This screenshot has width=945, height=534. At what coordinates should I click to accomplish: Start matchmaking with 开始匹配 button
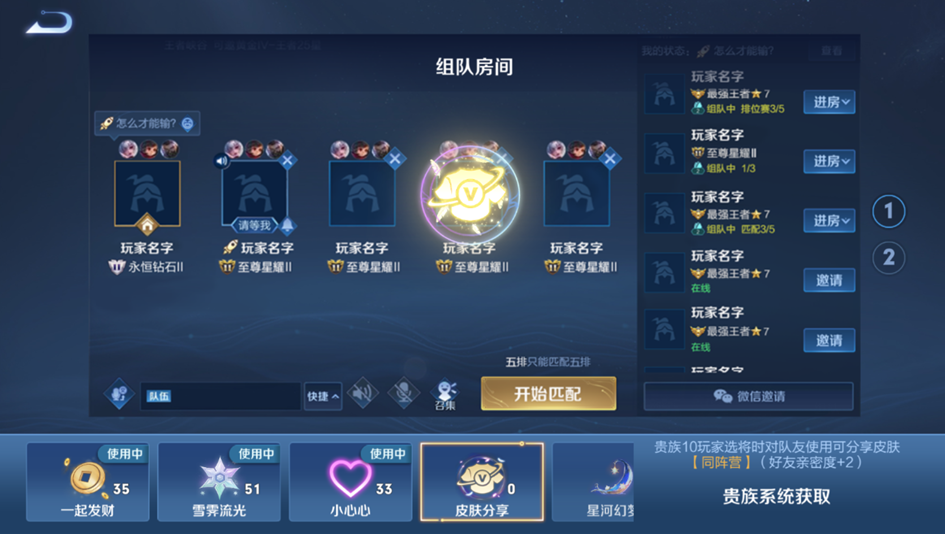tap(548, 394)
